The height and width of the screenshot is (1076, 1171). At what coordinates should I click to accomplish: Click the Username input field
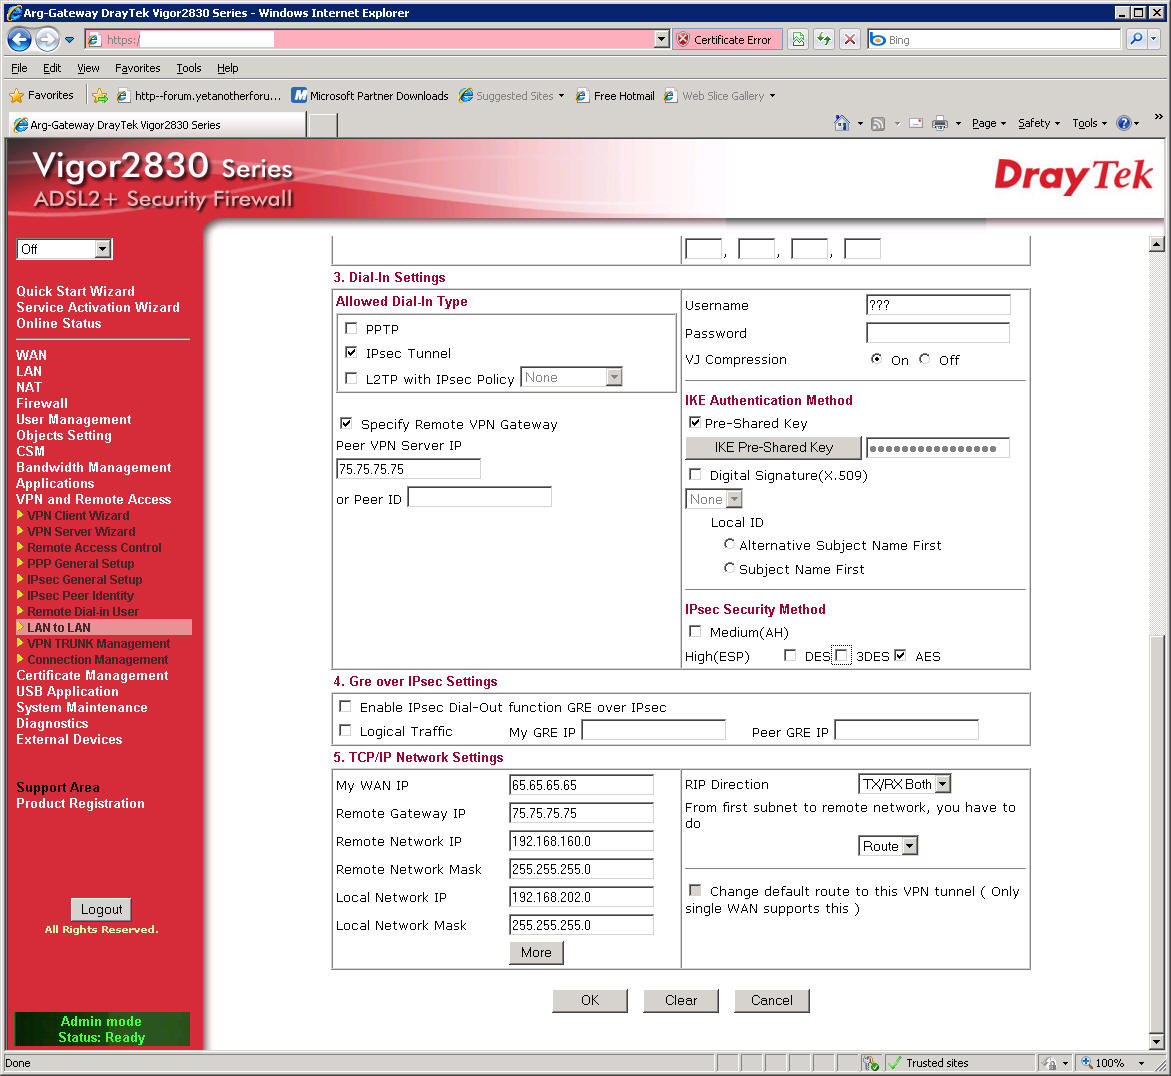tap(938, 305)
